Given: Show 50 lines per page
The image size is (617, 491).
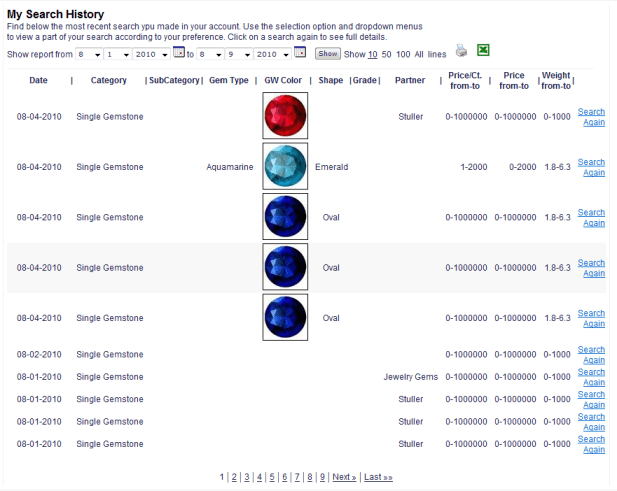Looking at the screenshot, I should [x=386, y=54].
